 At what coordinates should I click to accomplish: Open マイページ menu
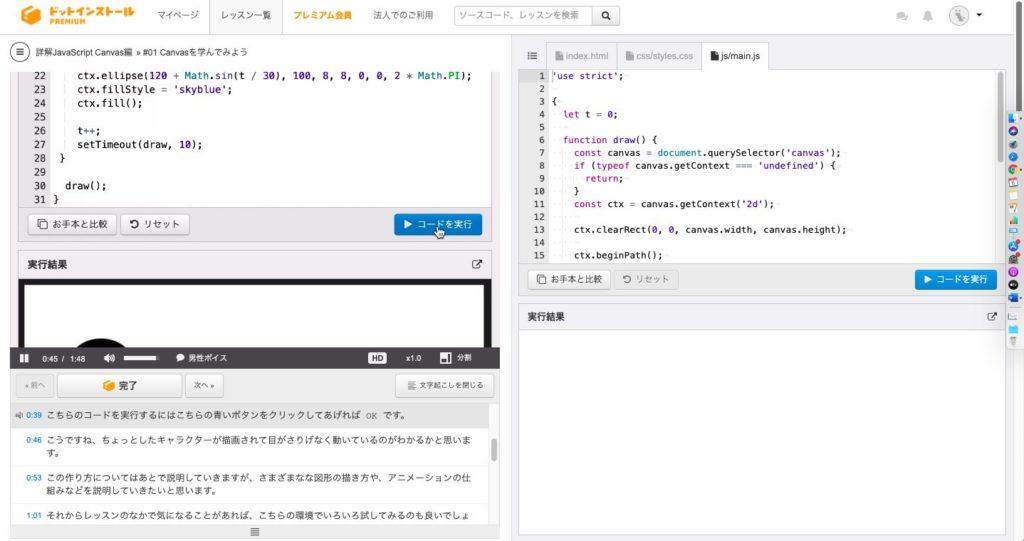coord(178,15)
